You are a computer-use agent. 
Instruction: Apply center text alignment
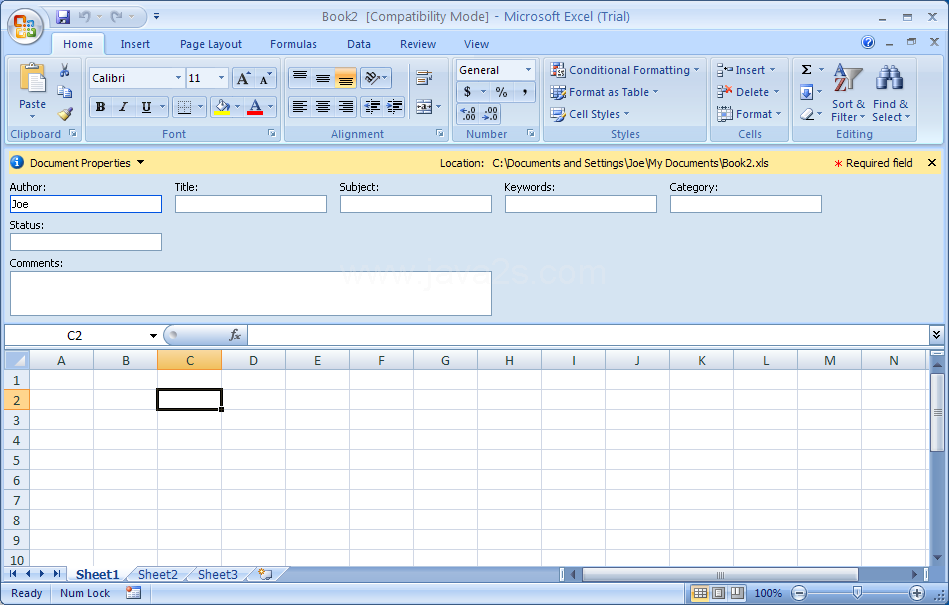323,107
